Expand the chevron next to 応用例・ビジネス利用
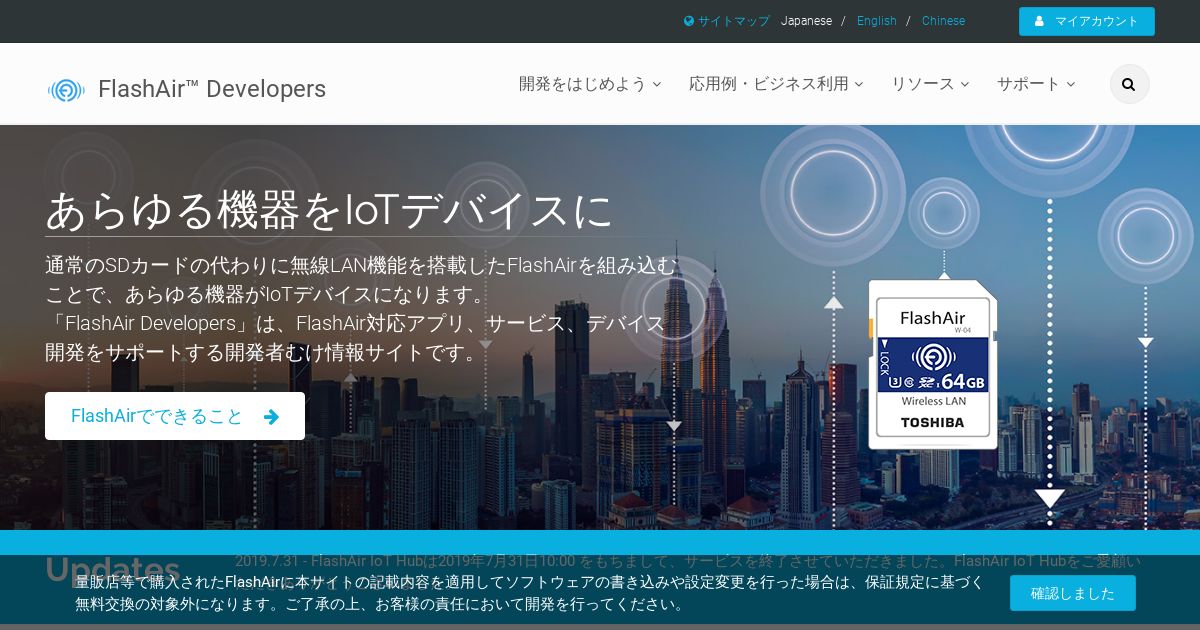This screenshot has height=630, width=1200. (x=859, y=85)
